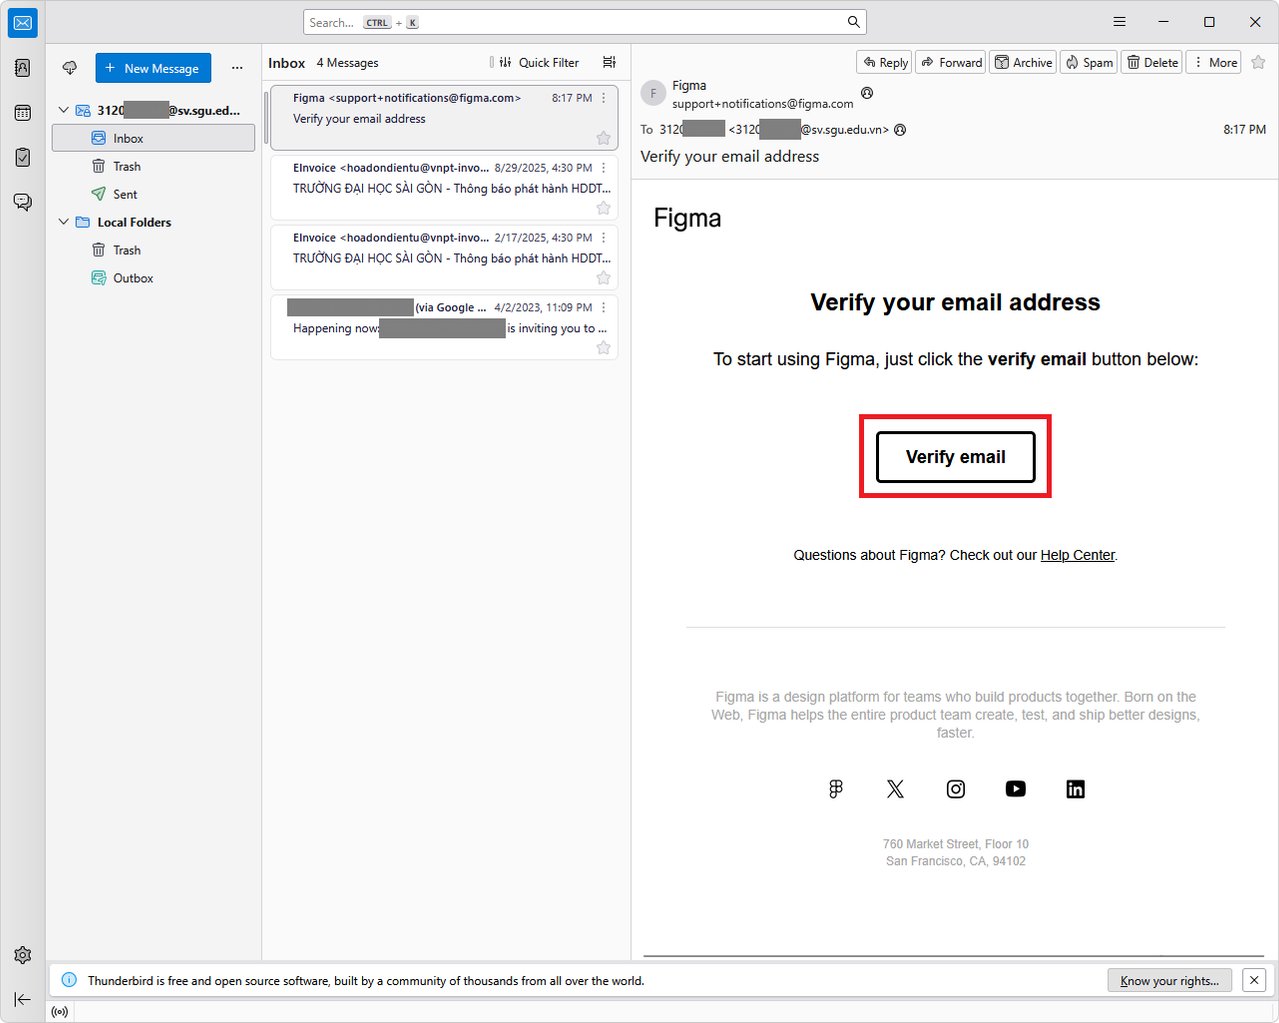
Task: Click contact icon next to sender address
Action: (x=867, y=93)
